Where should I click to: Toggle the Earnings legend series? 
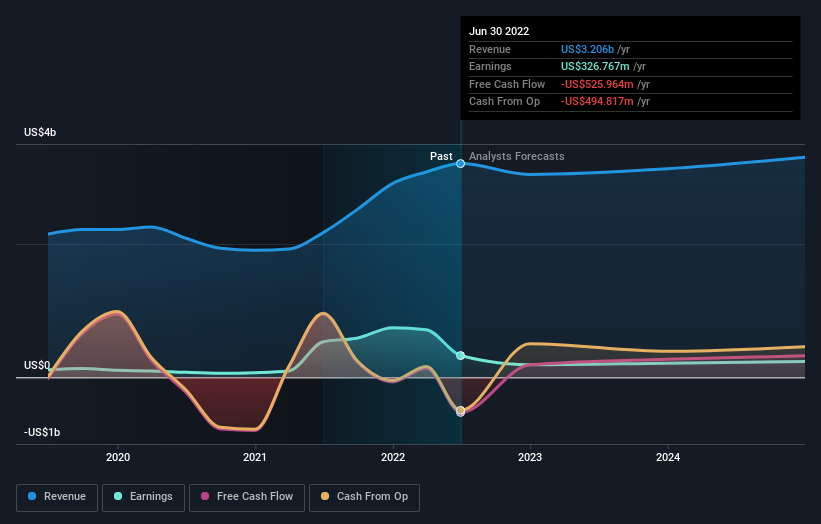(143, 497)
